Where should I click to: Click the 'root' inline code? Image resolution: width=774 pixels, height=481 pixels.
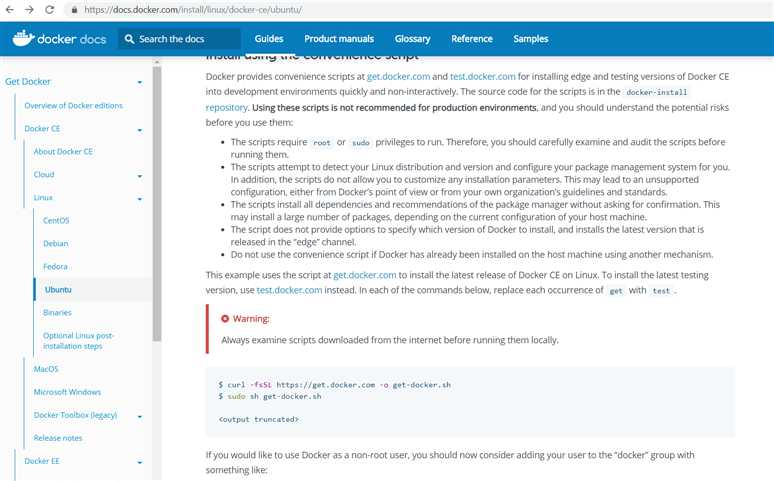coord(321,143)
